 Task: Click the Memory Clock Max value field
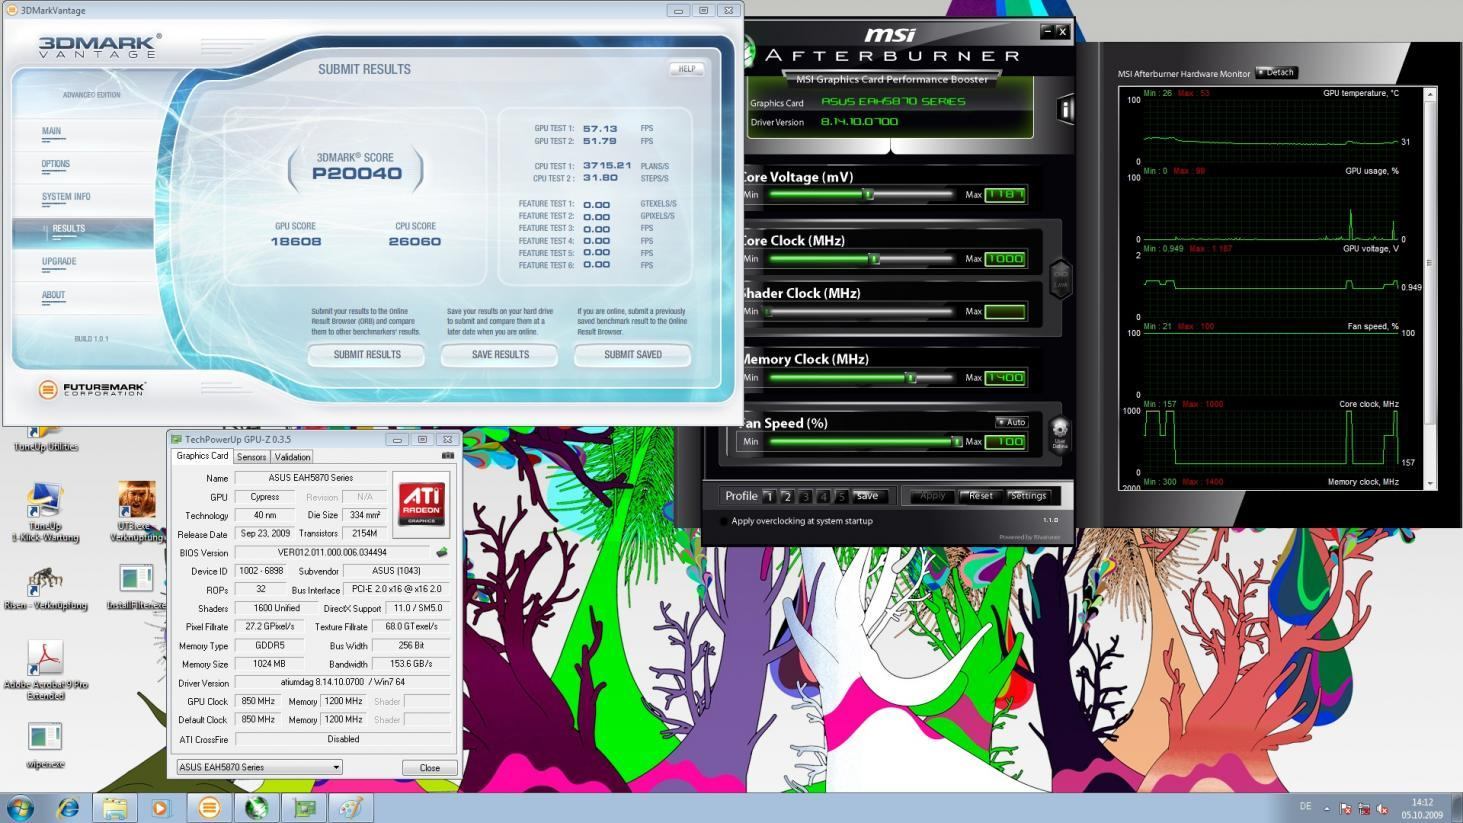1005,378
